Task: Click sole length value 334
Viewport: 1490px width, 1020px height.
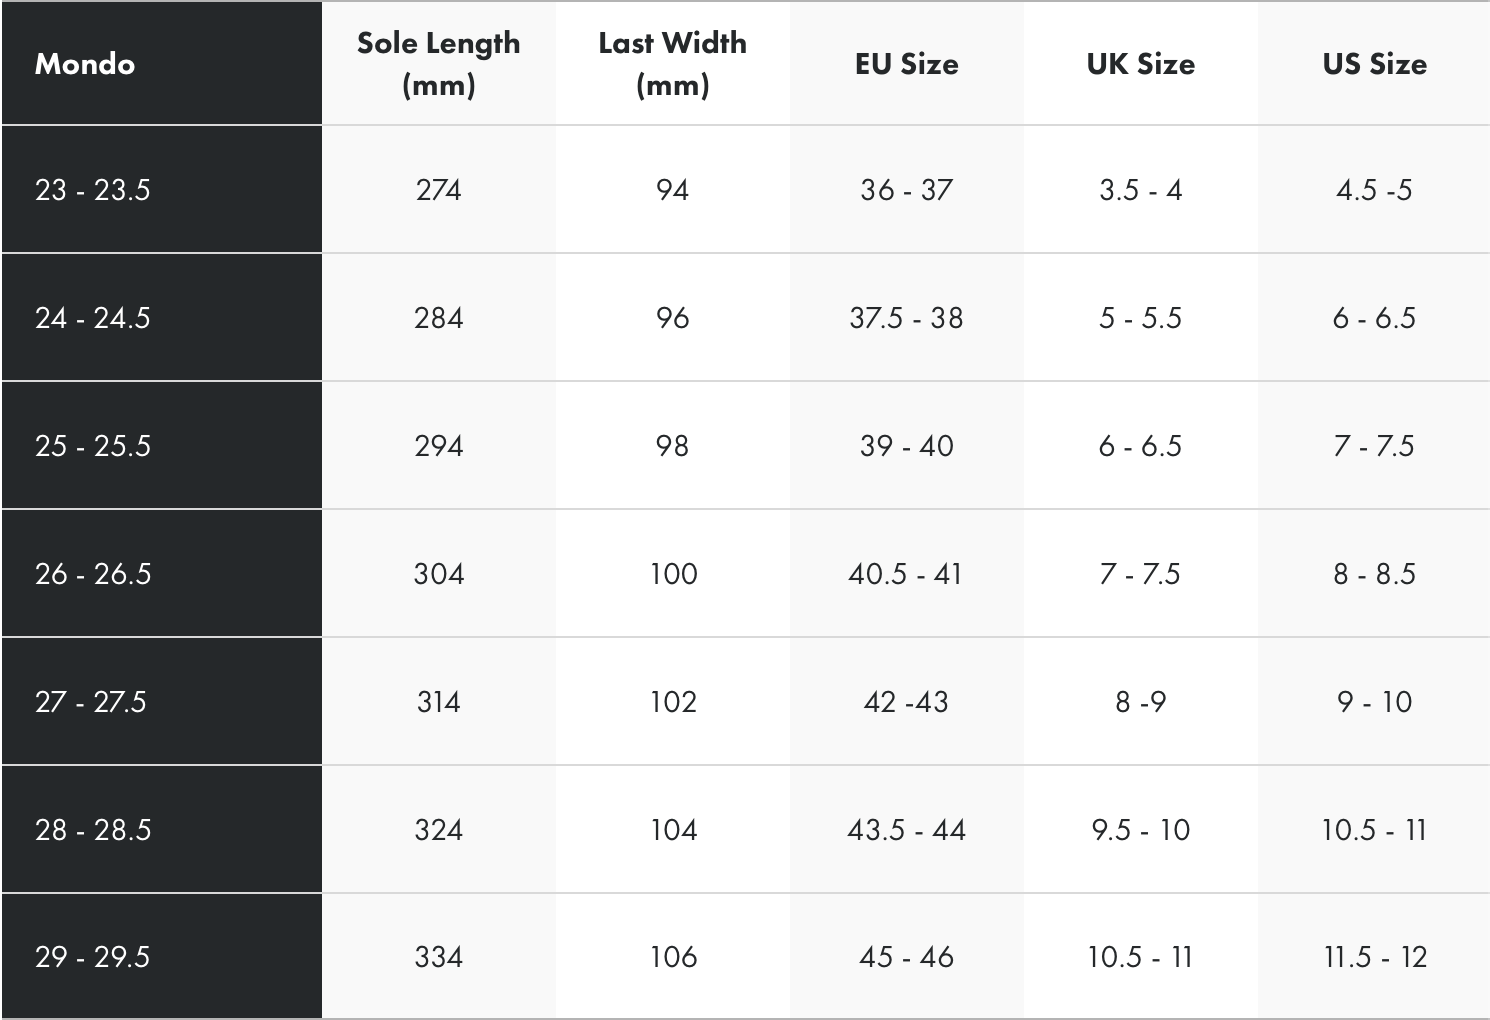Action: [x=438, y=957]
